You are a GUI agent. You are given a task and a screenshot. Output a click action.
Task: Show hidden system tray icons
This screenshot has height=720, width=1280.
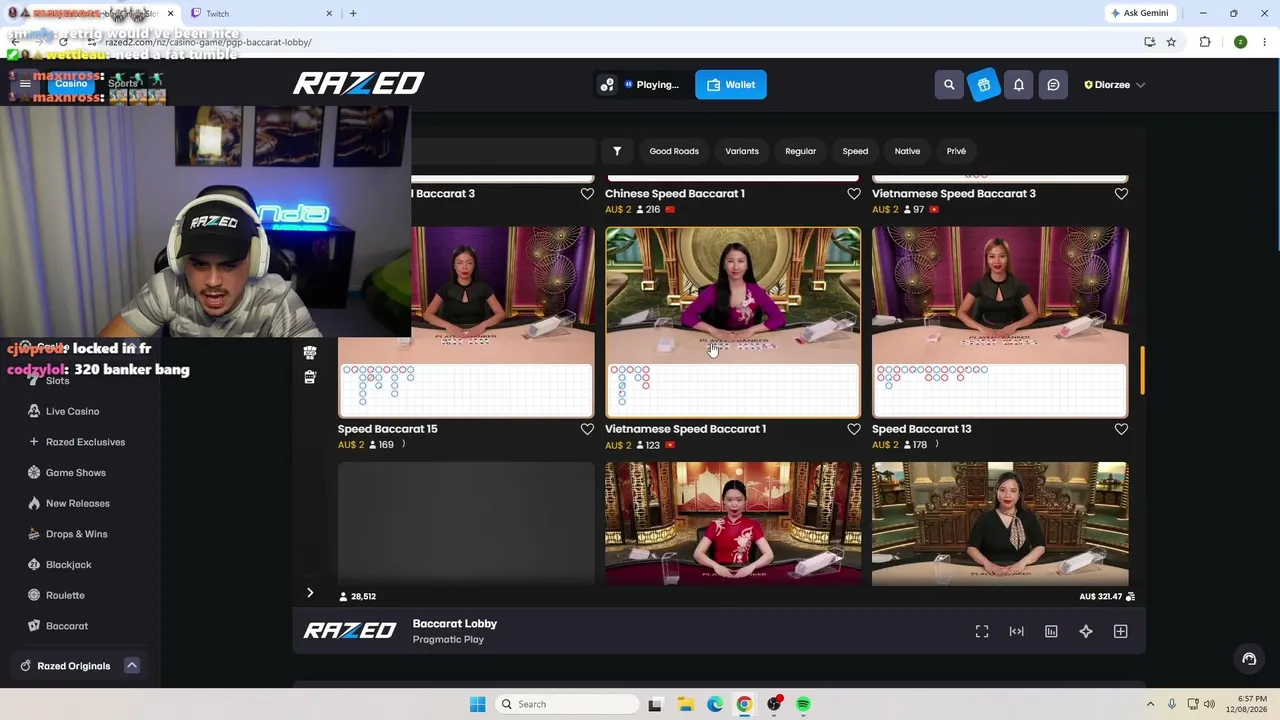coord(1150,704)
